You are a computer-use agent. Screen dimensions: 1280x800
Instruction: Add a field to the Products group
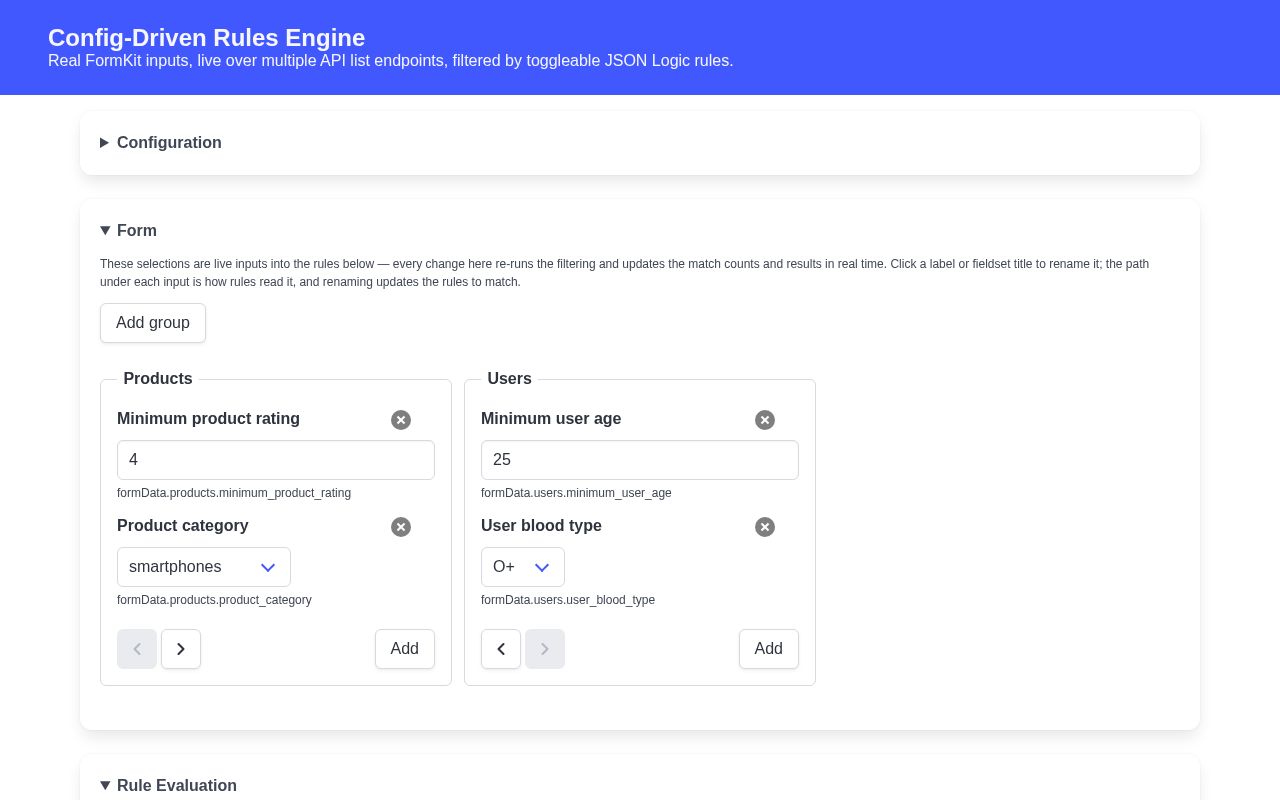[x=405, y=649]
